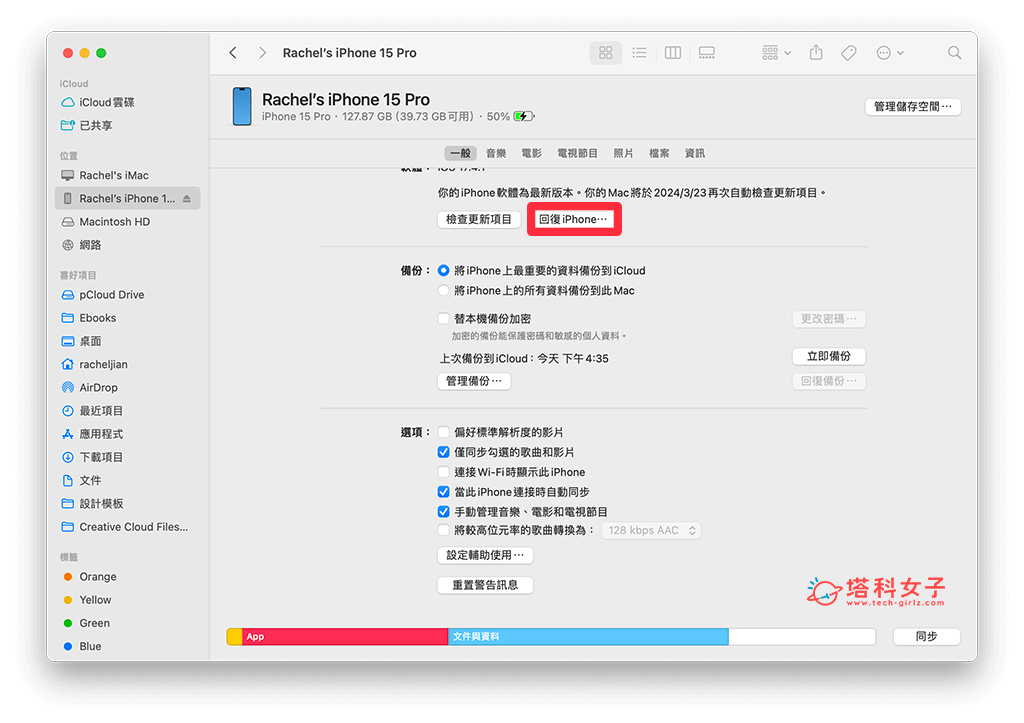
Task: Click 設定輔助使用 button
Action: pyautogui.click(x=485, y=555)
